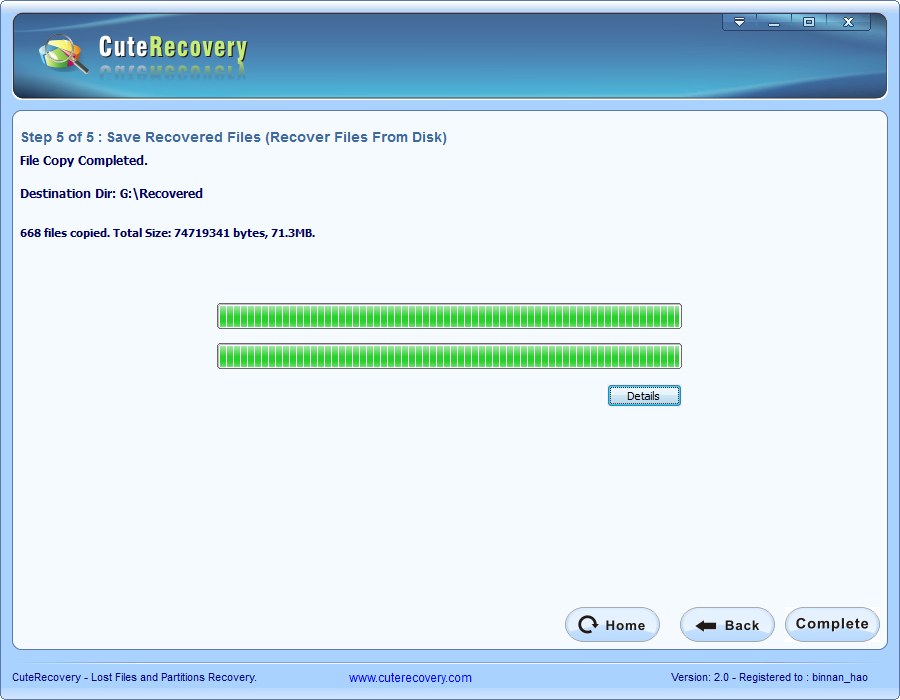Click the upper green progress bar
This screenshot has height=700, width=900.
coord(449,316)
